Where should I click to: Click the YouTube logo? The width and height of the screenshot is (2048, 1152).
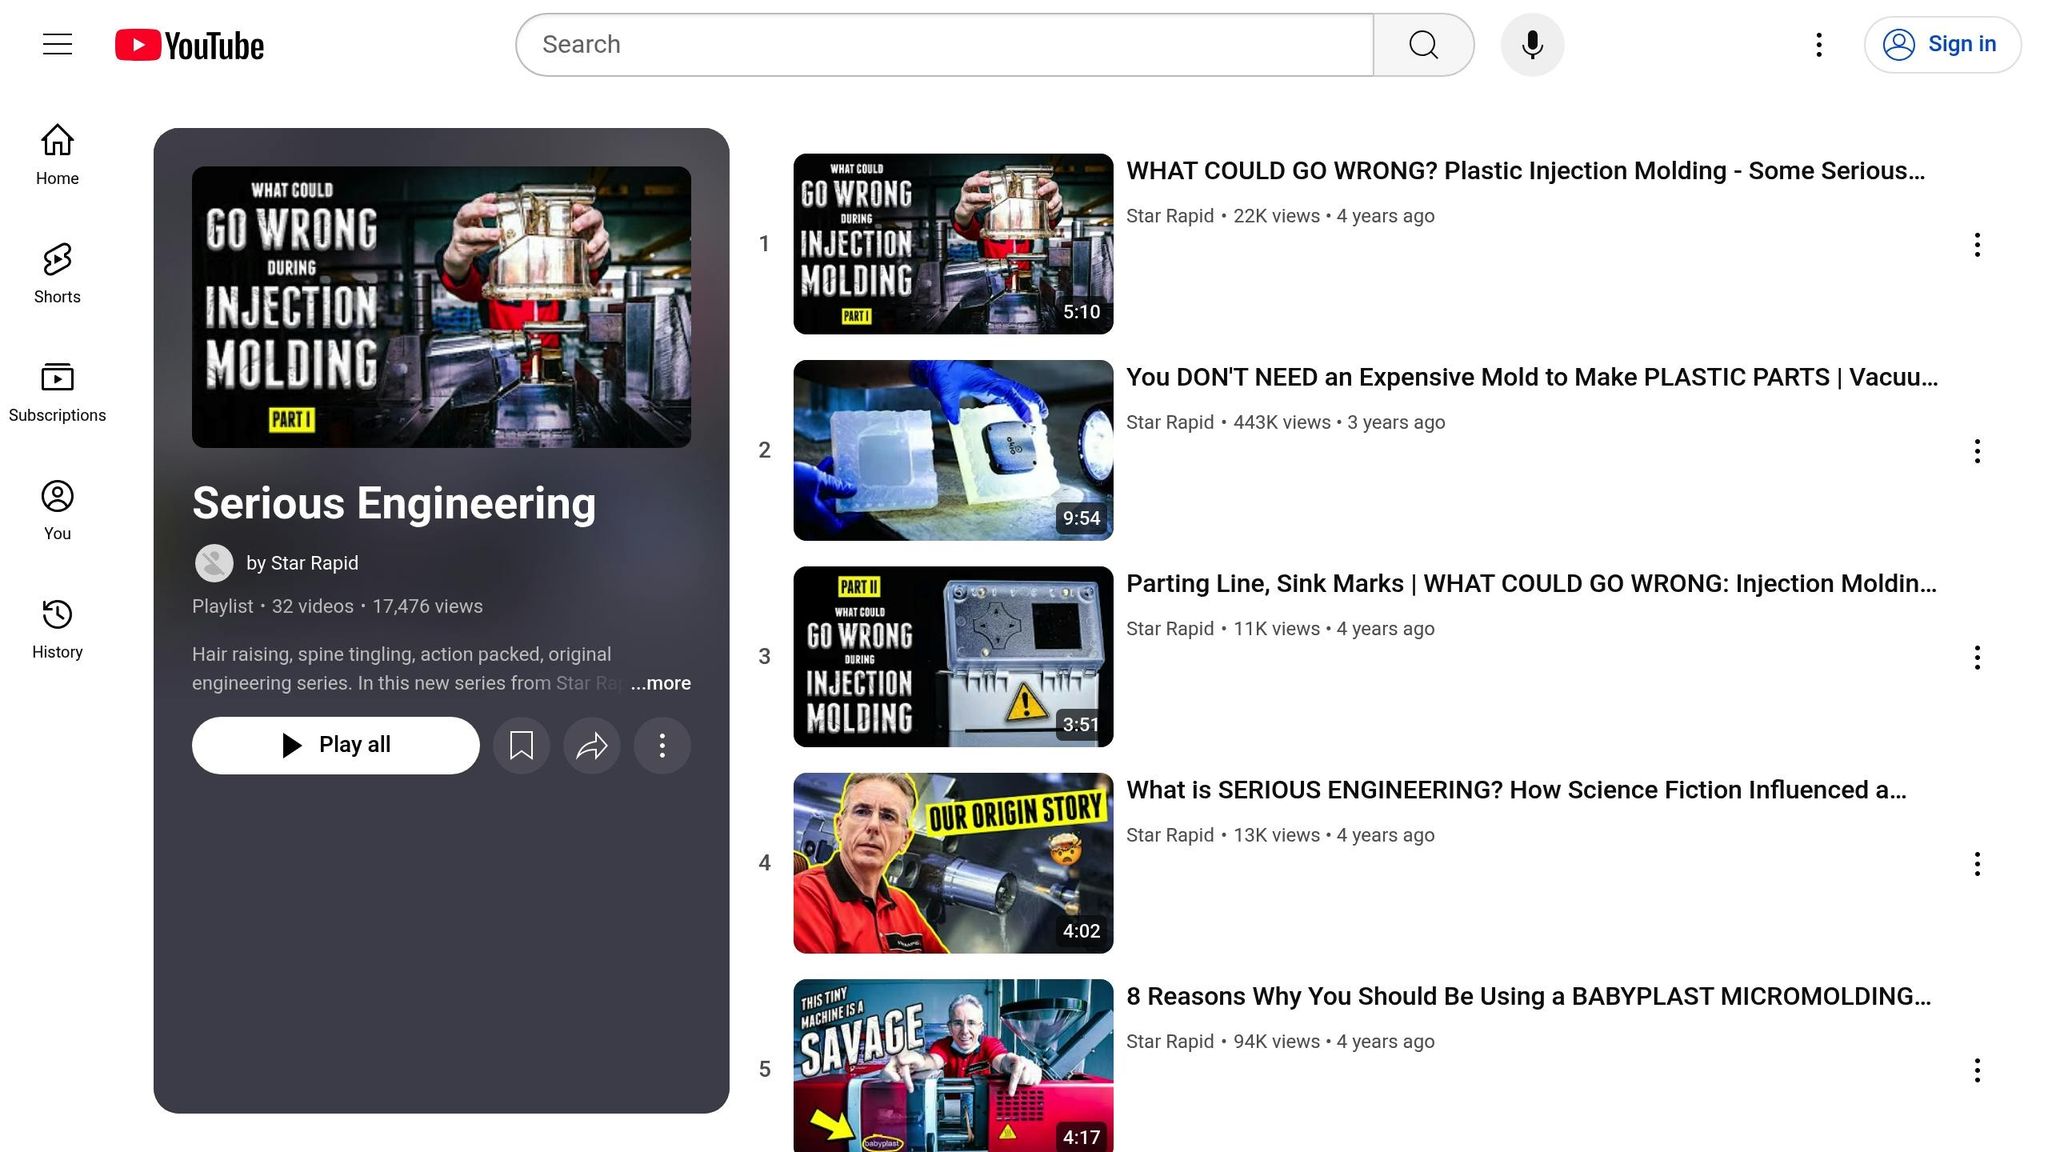(189, 45)
